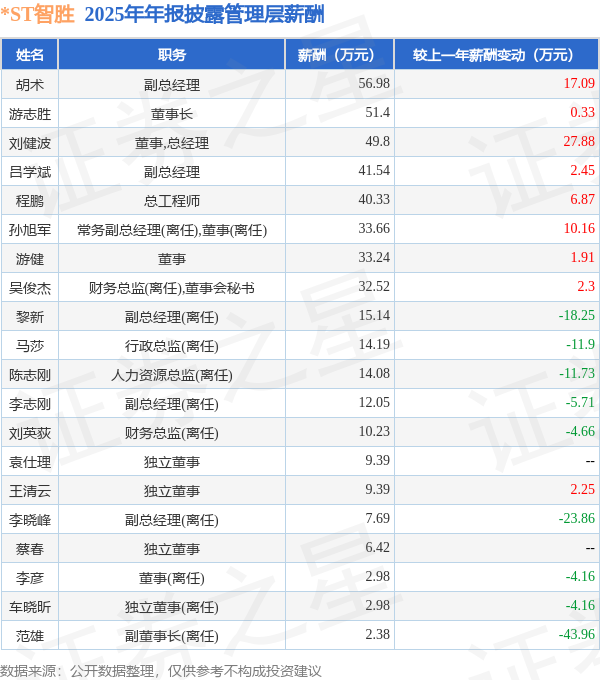Click 孙旭军 name cell
Viewport: 600px width, 680px height.
[x=29, y=230]
